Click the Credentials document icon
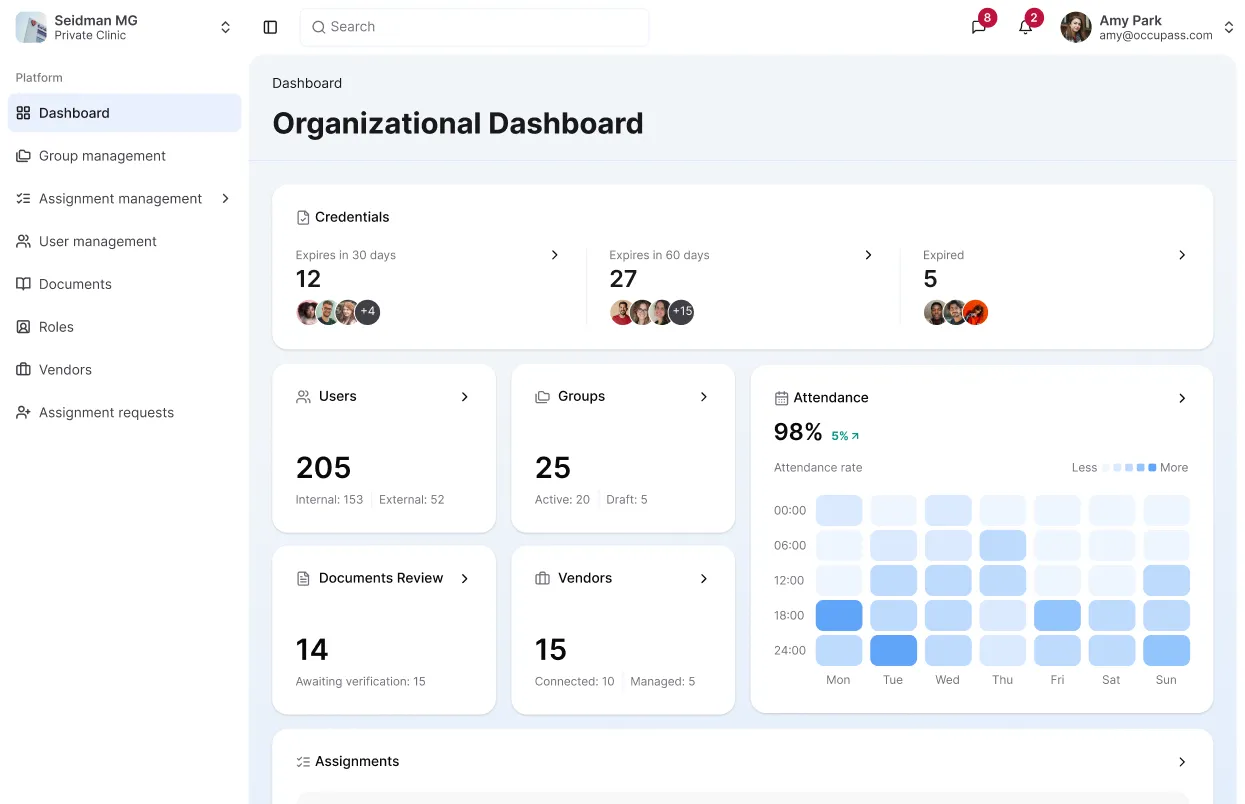The width and height of the screenshot is (1245, 804). click(303, 217)
